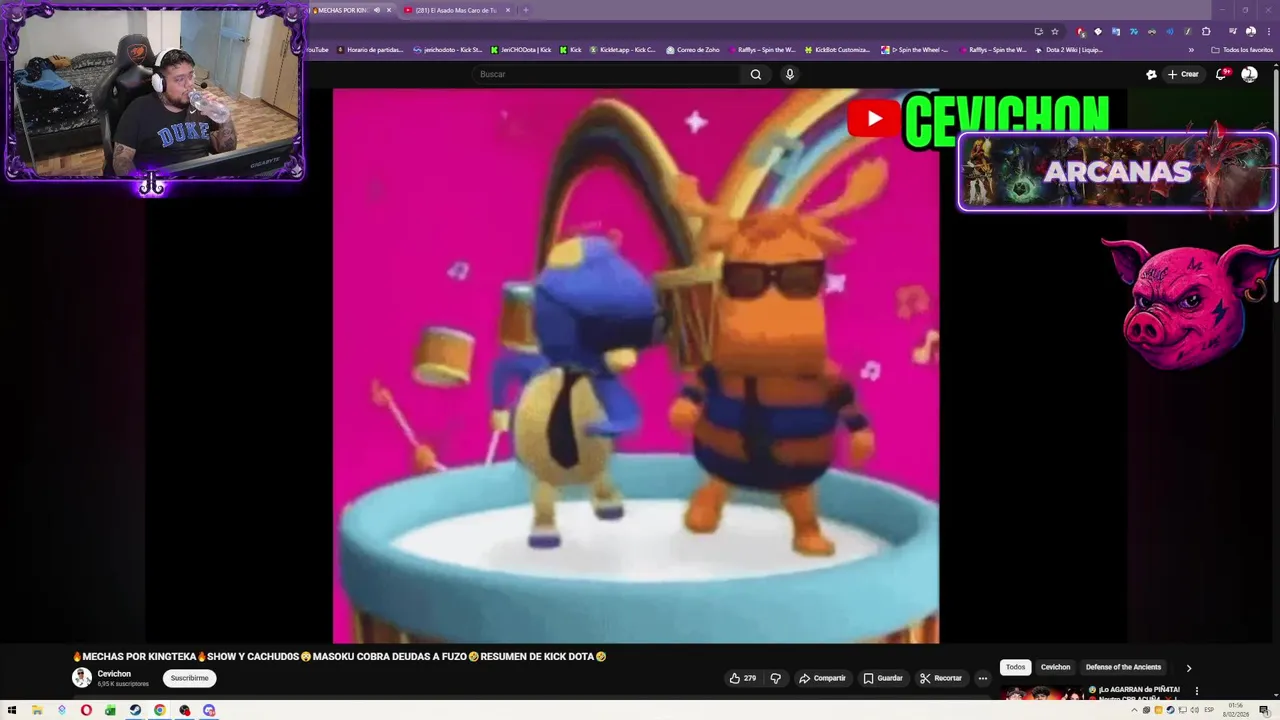The width and height of the screenshot is (1280, 720).
Task: Open KickBot Customiza bookmark
Action: 837,49
